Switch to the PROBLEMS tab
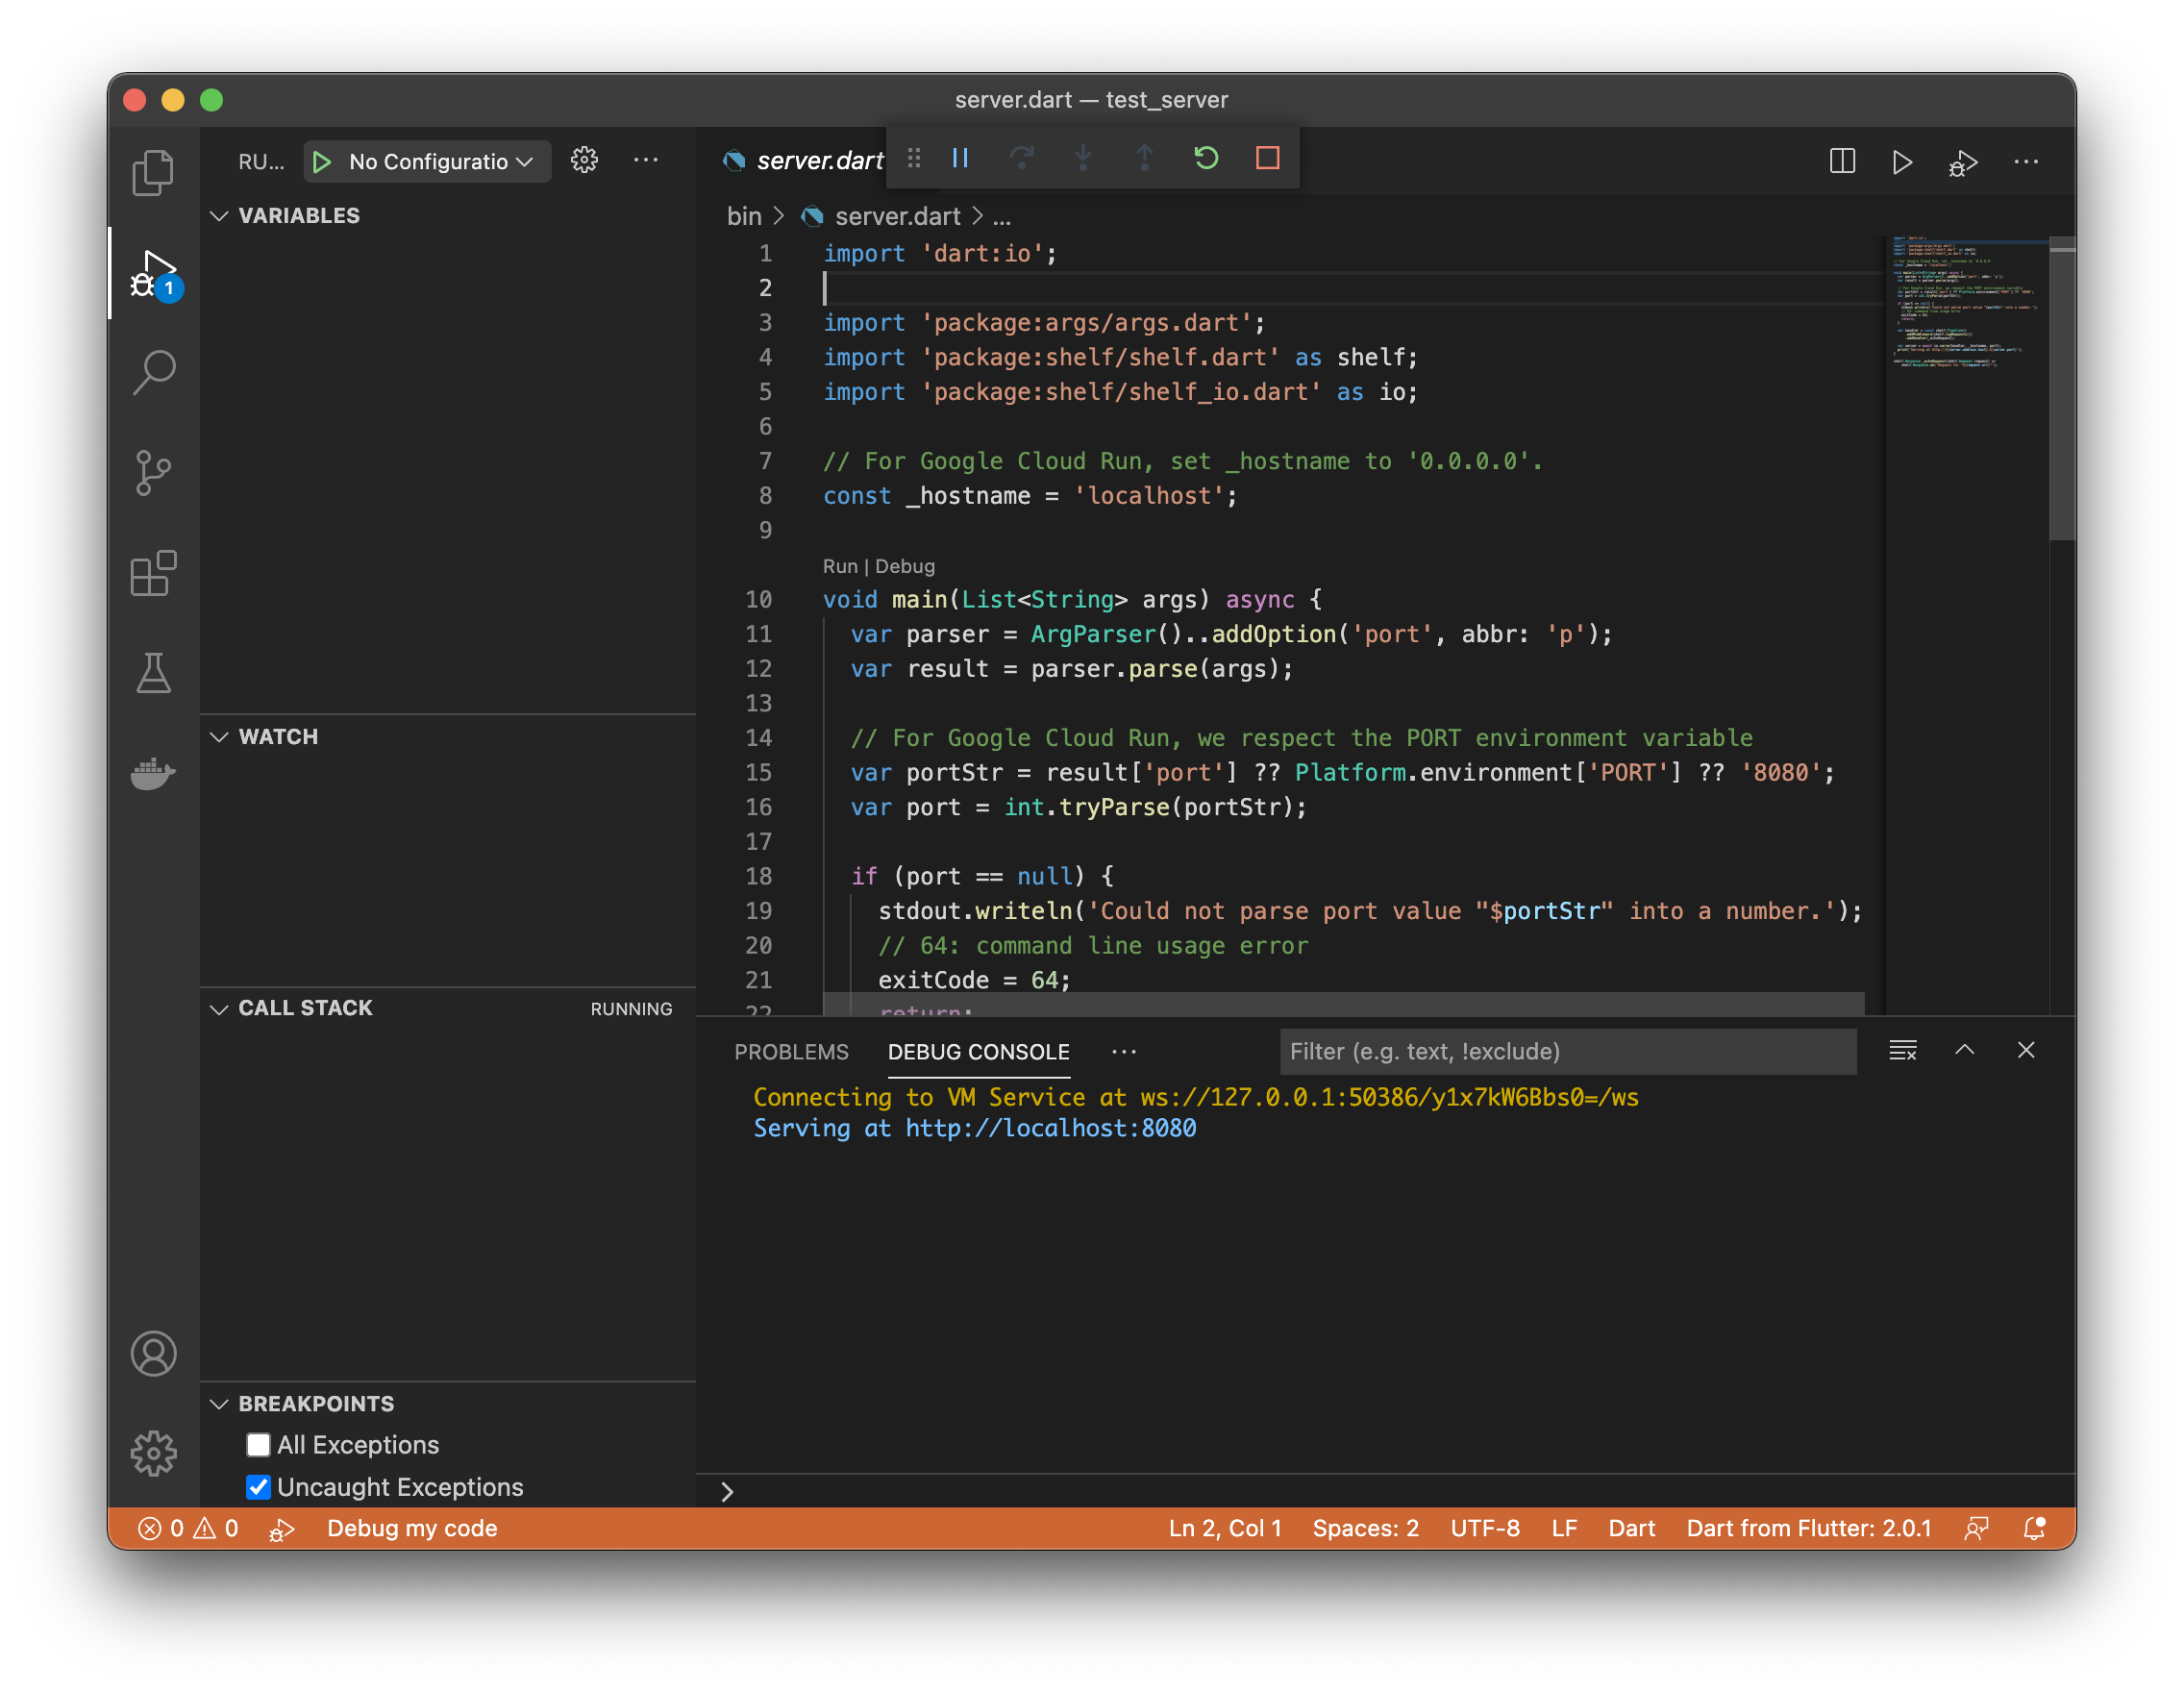Viewport: 2184px width, 1692px height. point(791,1051)
